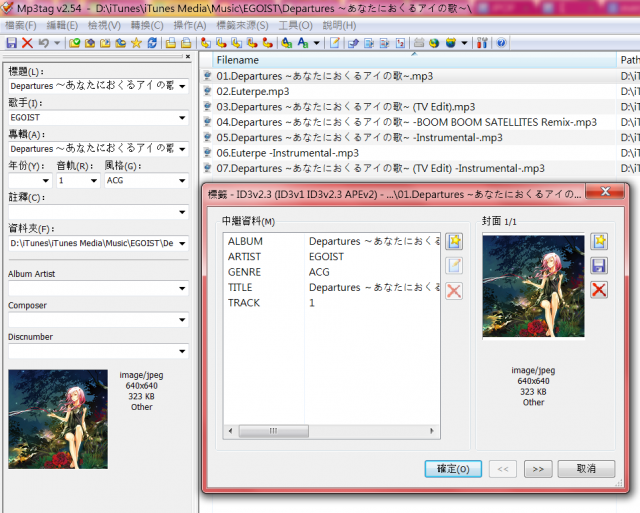Click the left arrow of metadata list scrollbar

pyautogui.click(x=231, y=431)
